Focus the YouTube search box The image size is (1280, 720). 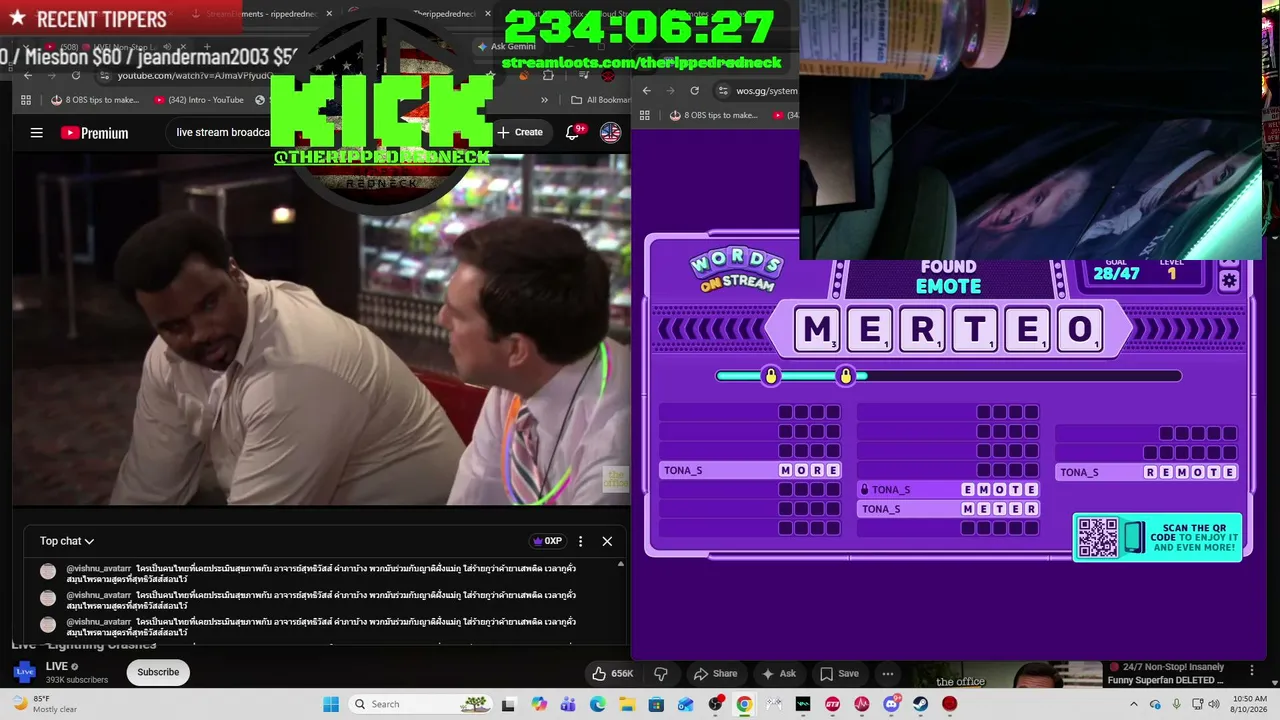coord(222,132)
